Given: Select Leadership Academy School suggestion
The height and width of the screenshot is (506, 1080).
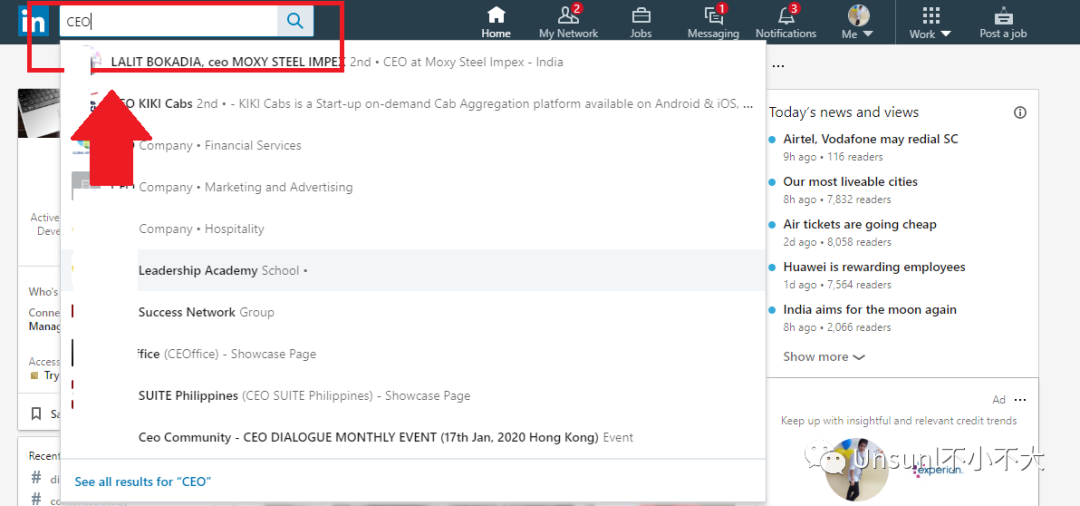Looking at the screenshot, I should tap(218, 270).
